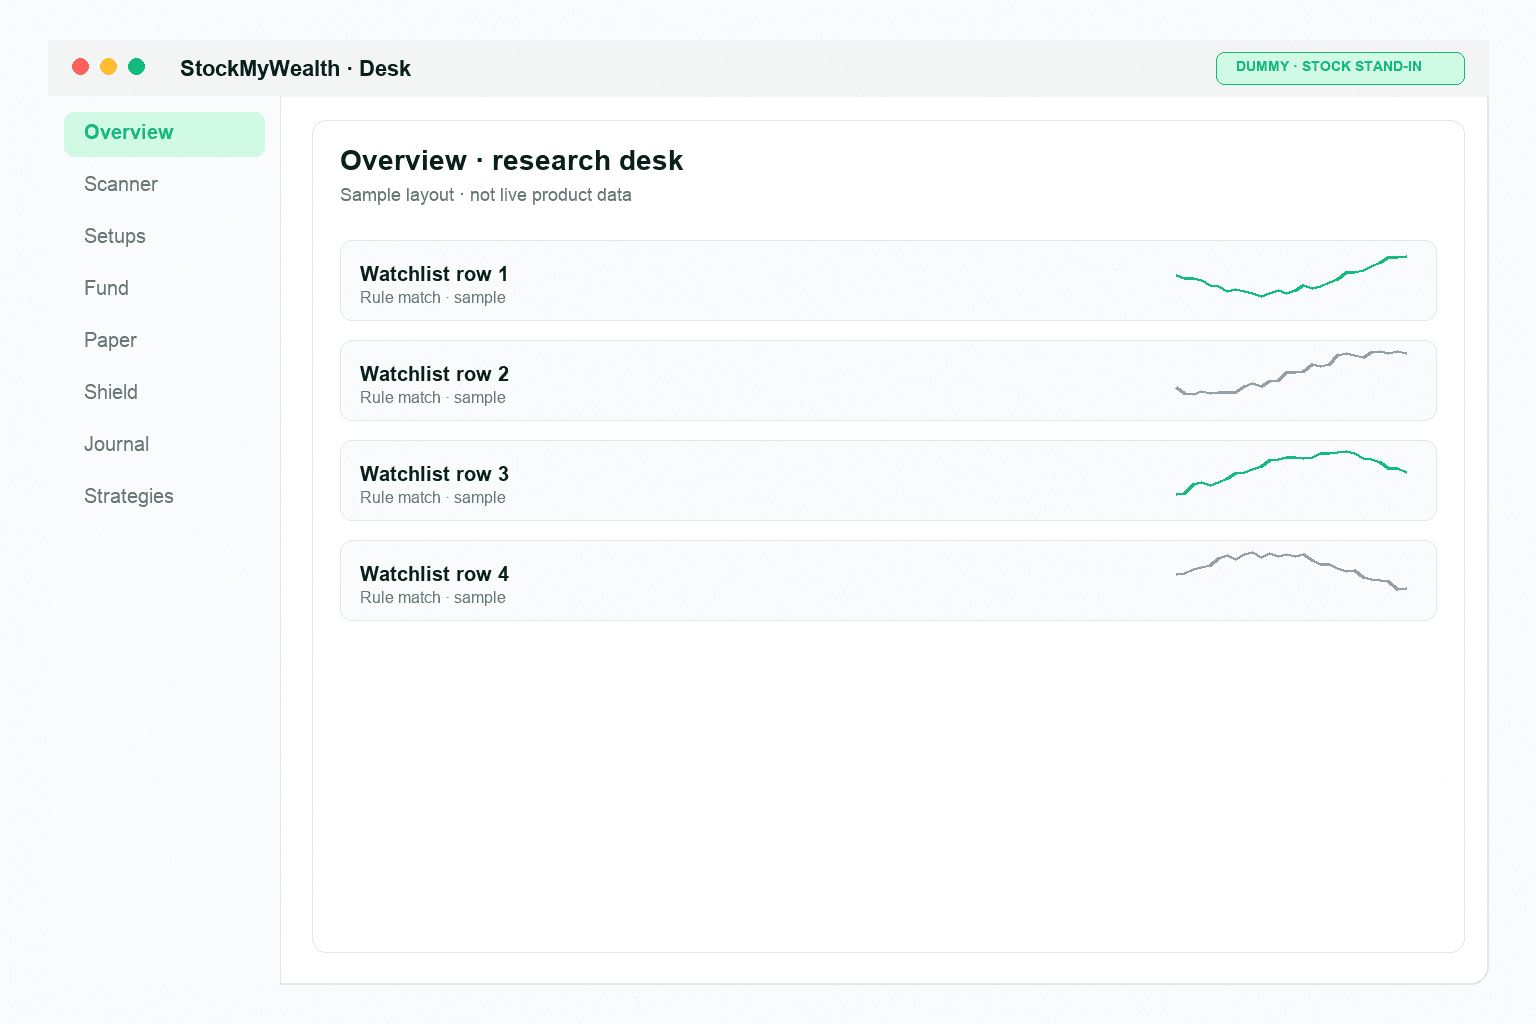The height and width of the screenshot is (1024, 1536).
Task: View the green sparkline for Watchlist row 3
Action: click(1291, 473)
